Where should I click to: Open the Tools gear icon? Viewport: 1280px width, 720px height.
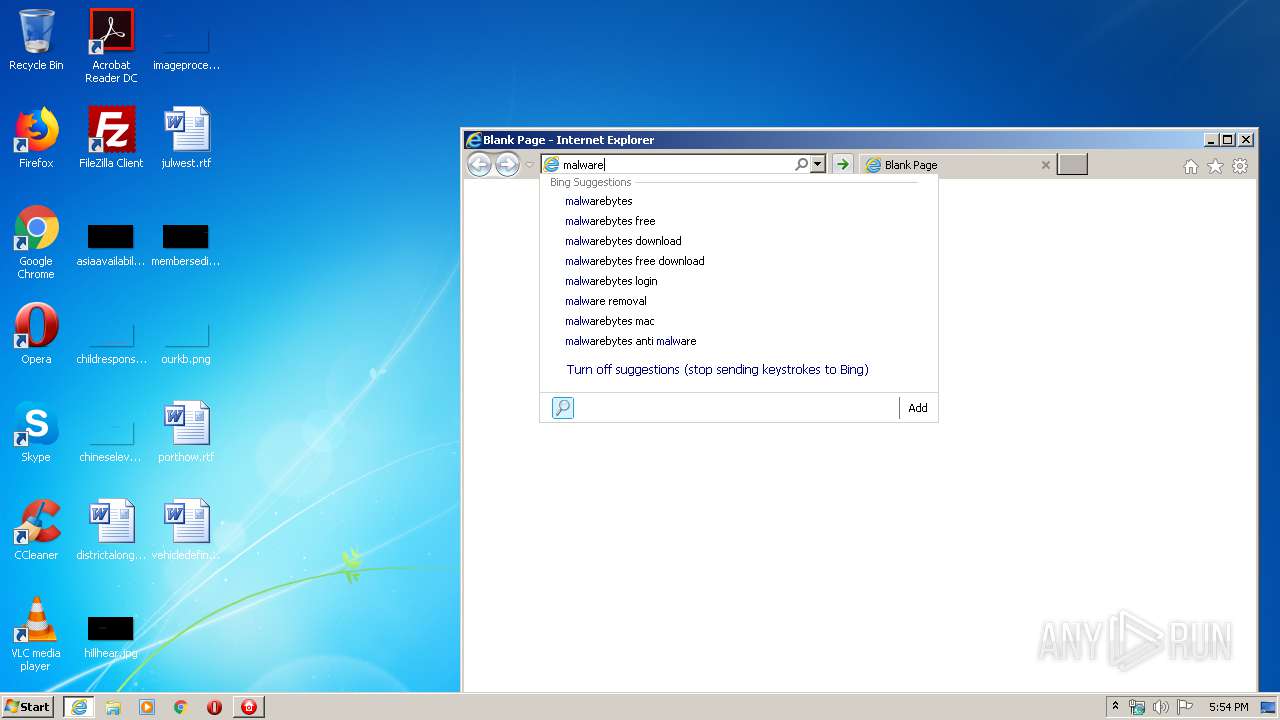click(x=1240, y=167)
